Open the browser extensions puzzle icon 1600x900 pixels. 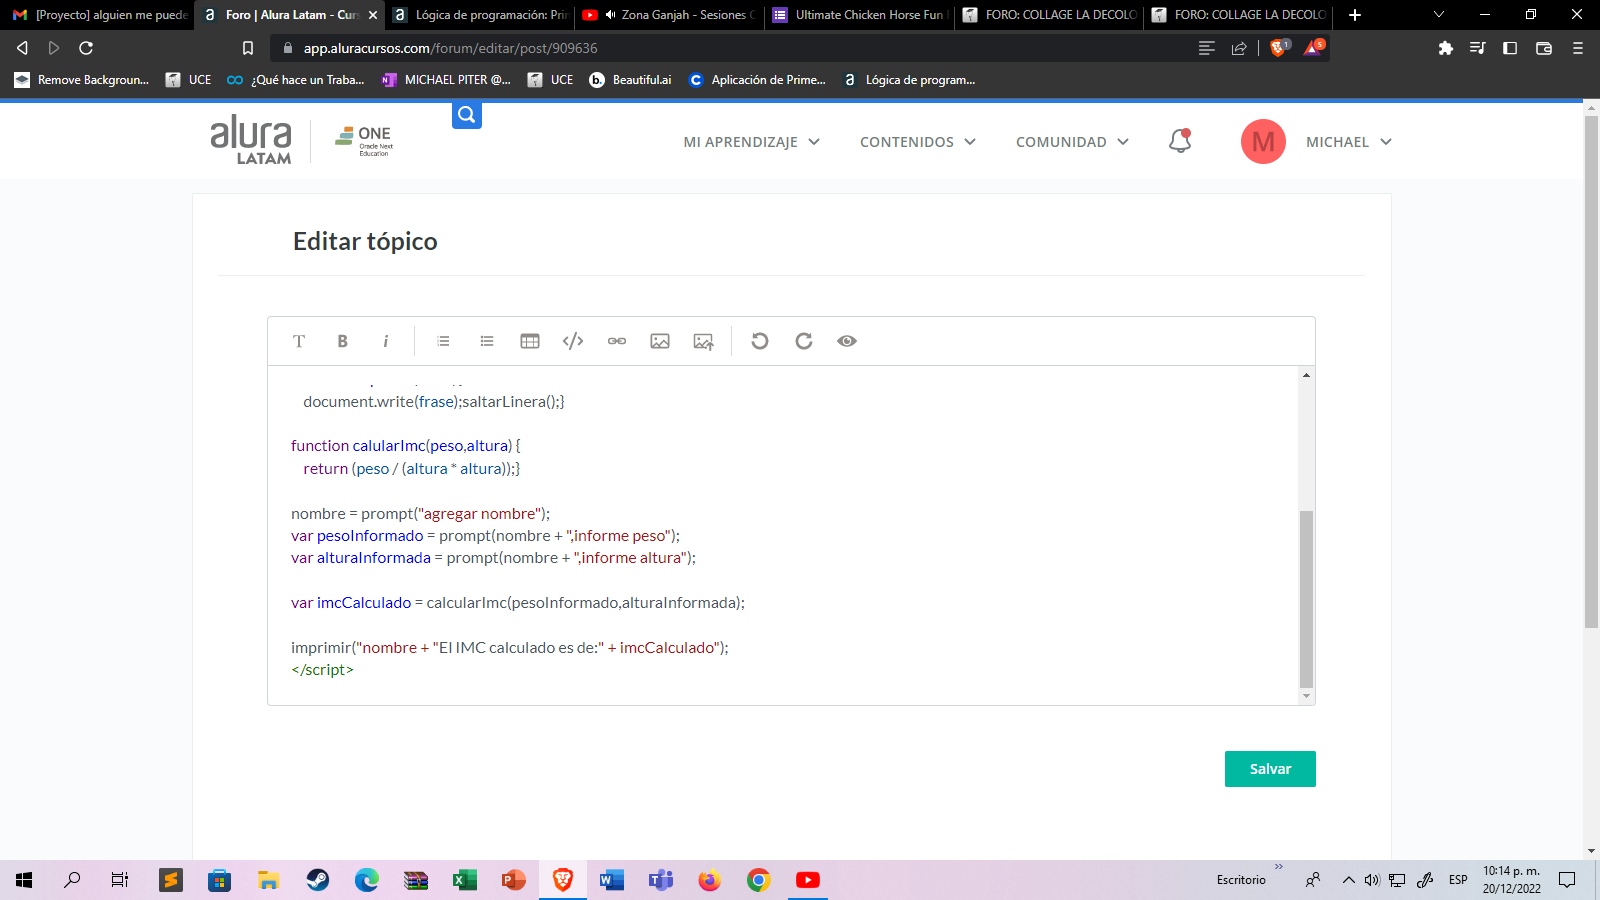click(1445, 48)
